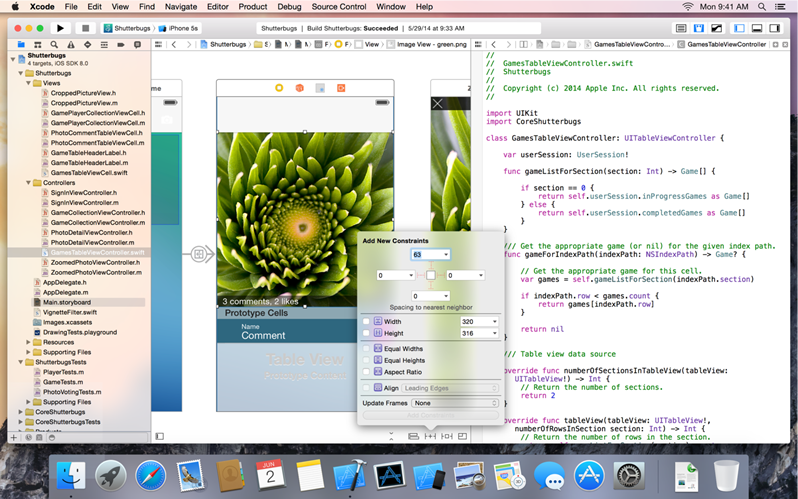The image size is (798, 499).
Task: Check the Height constraint checkbox
Action: 366,333
